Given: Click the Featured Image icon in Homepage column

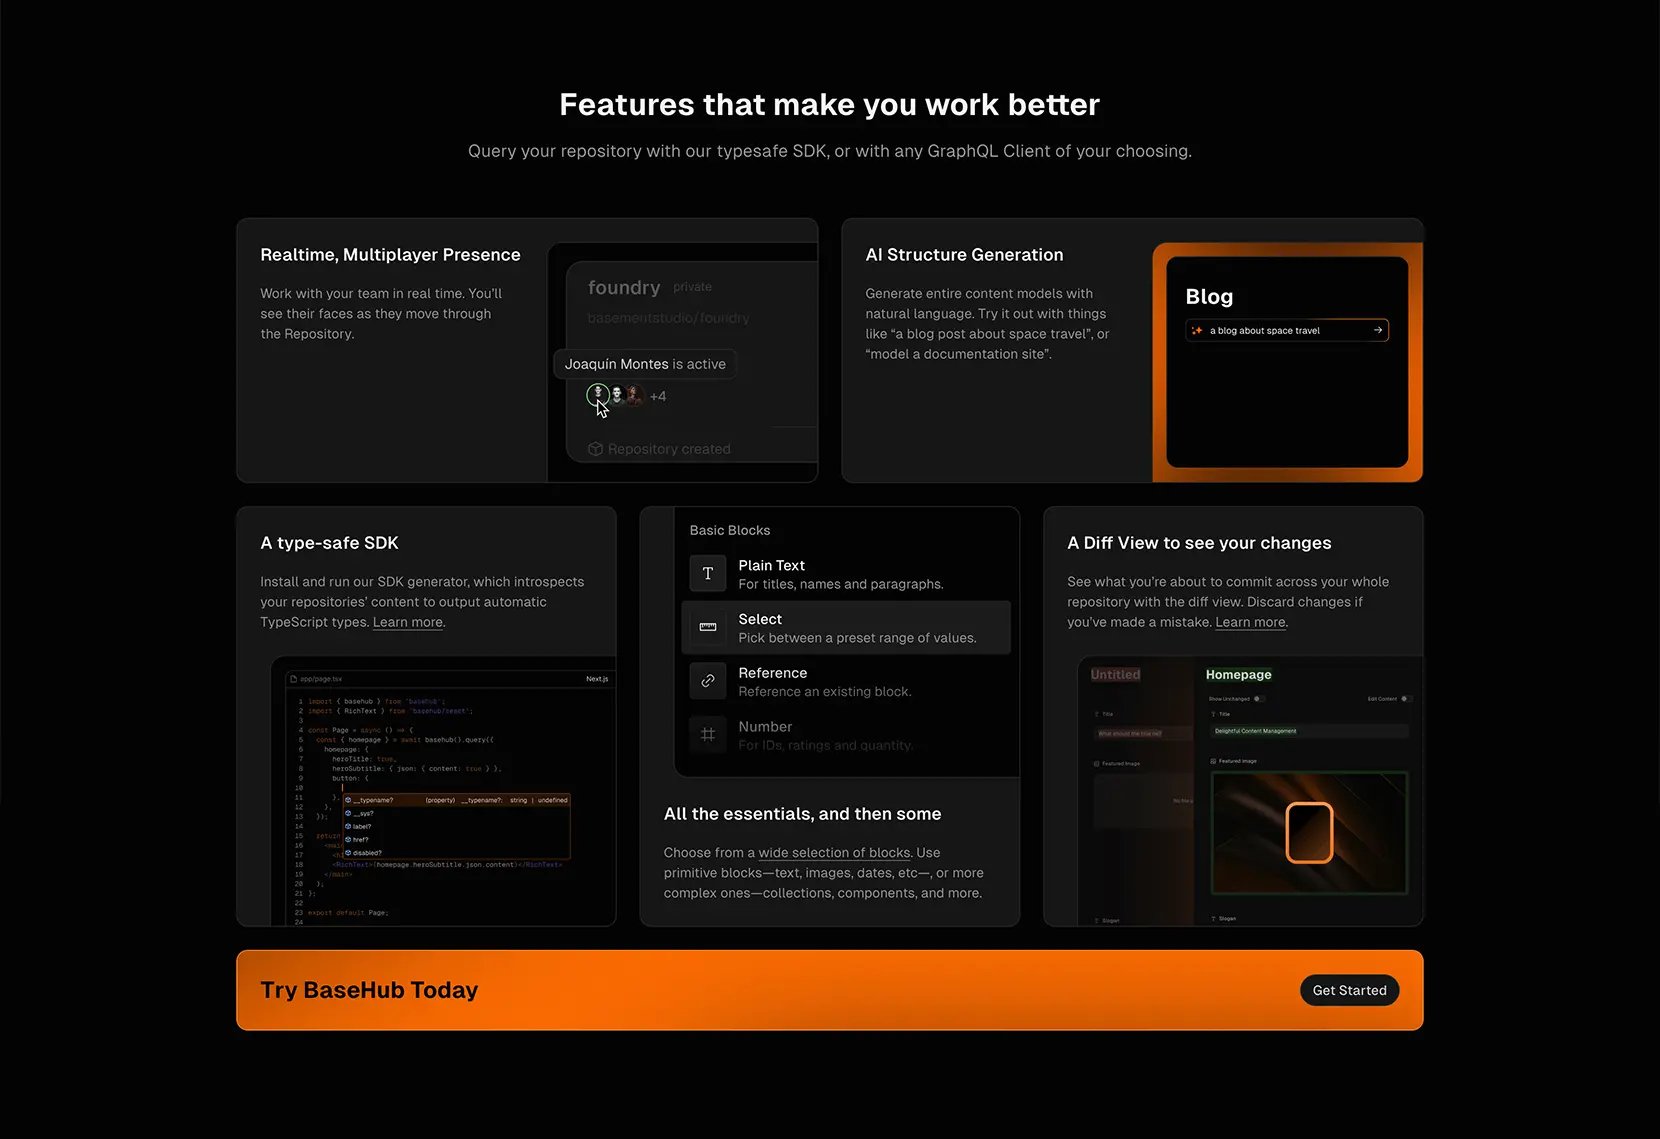Looking at the screenshot, I should coord(1213,761).
